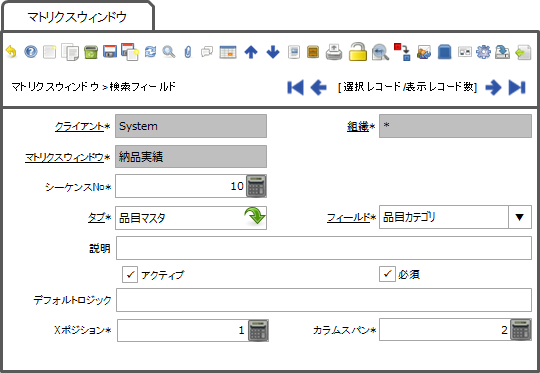Click the クライアント label link
Viewport: 540px width, 373px height.
coord(79,126)
